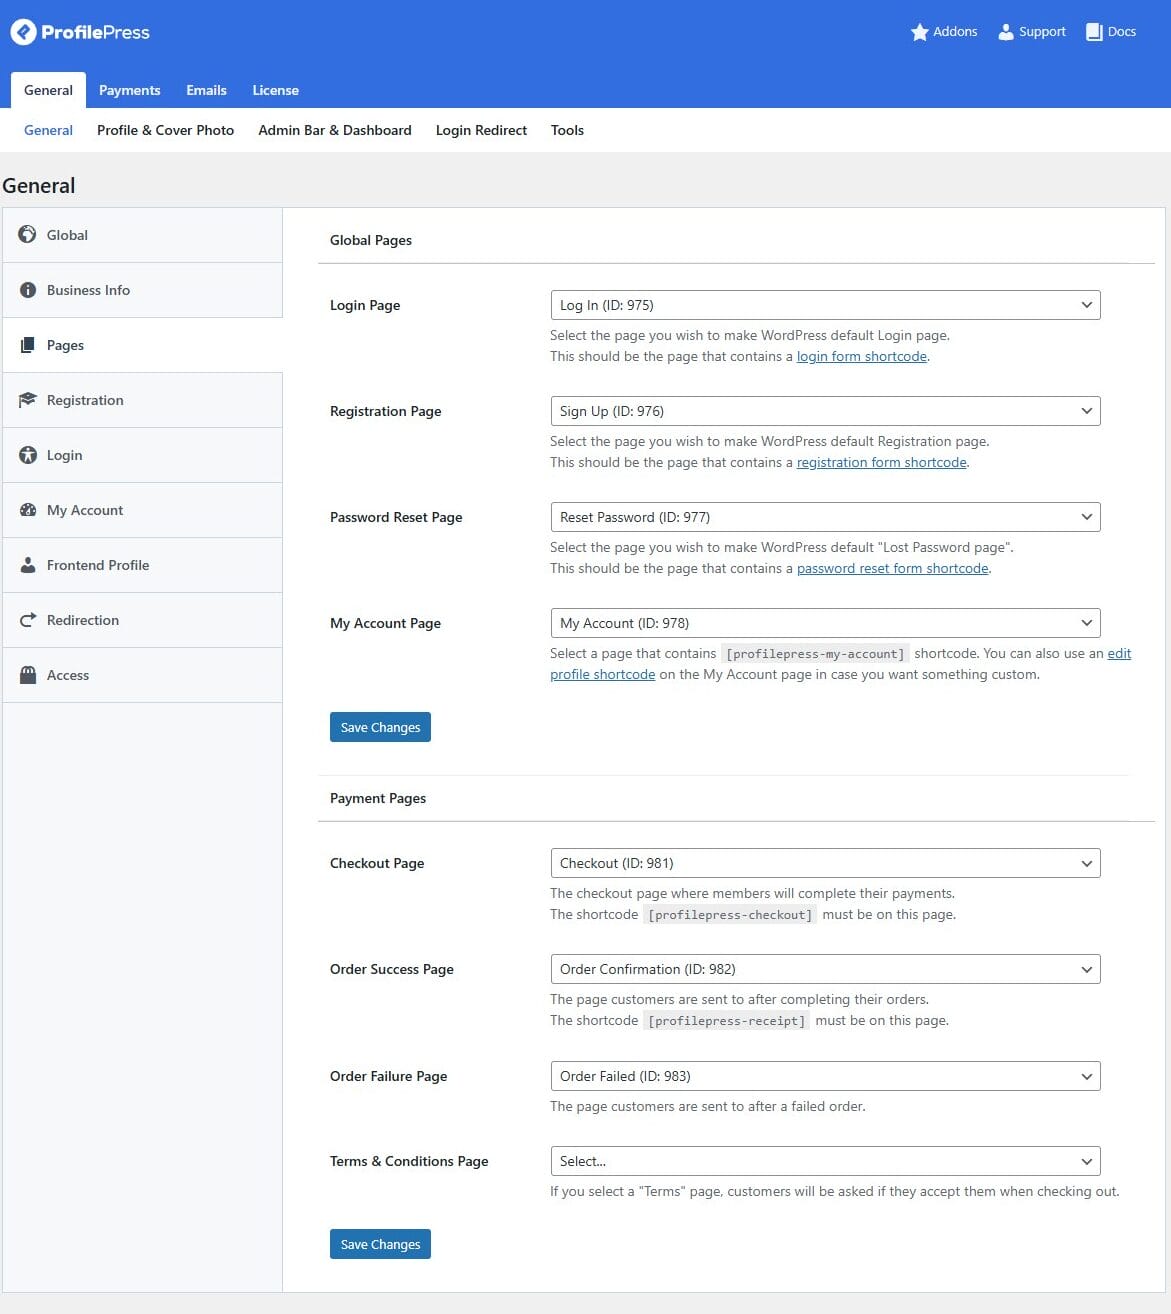
Task: Click the Frontend Profile user icon
Action: pyautogui.click(x=28, y=565)
